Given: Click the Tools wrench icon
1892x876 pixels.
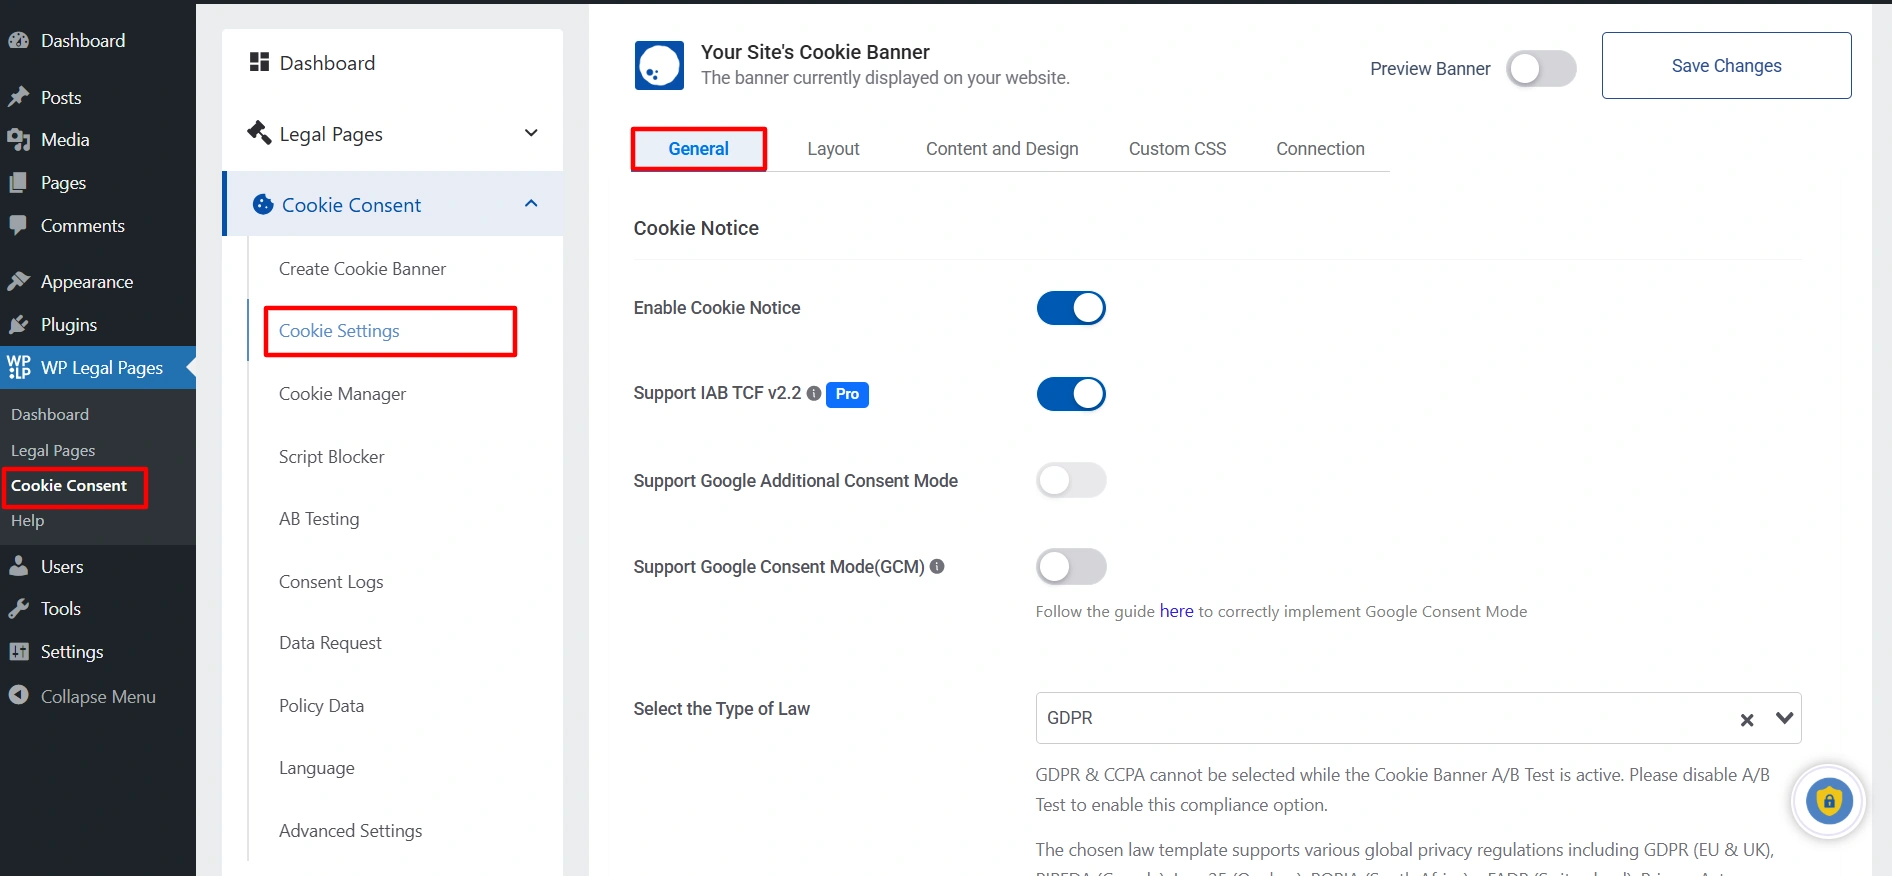Looking at the screenshot, I should (18, 609).
